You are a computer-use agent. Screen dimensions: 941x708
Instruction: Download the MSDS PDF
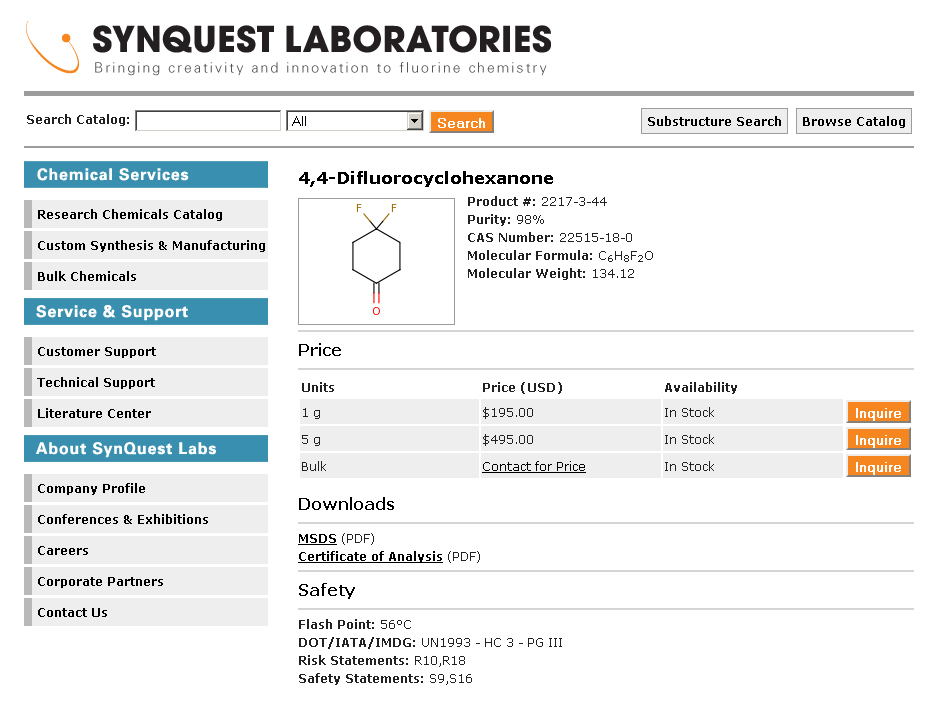click(x=316, y=538)
